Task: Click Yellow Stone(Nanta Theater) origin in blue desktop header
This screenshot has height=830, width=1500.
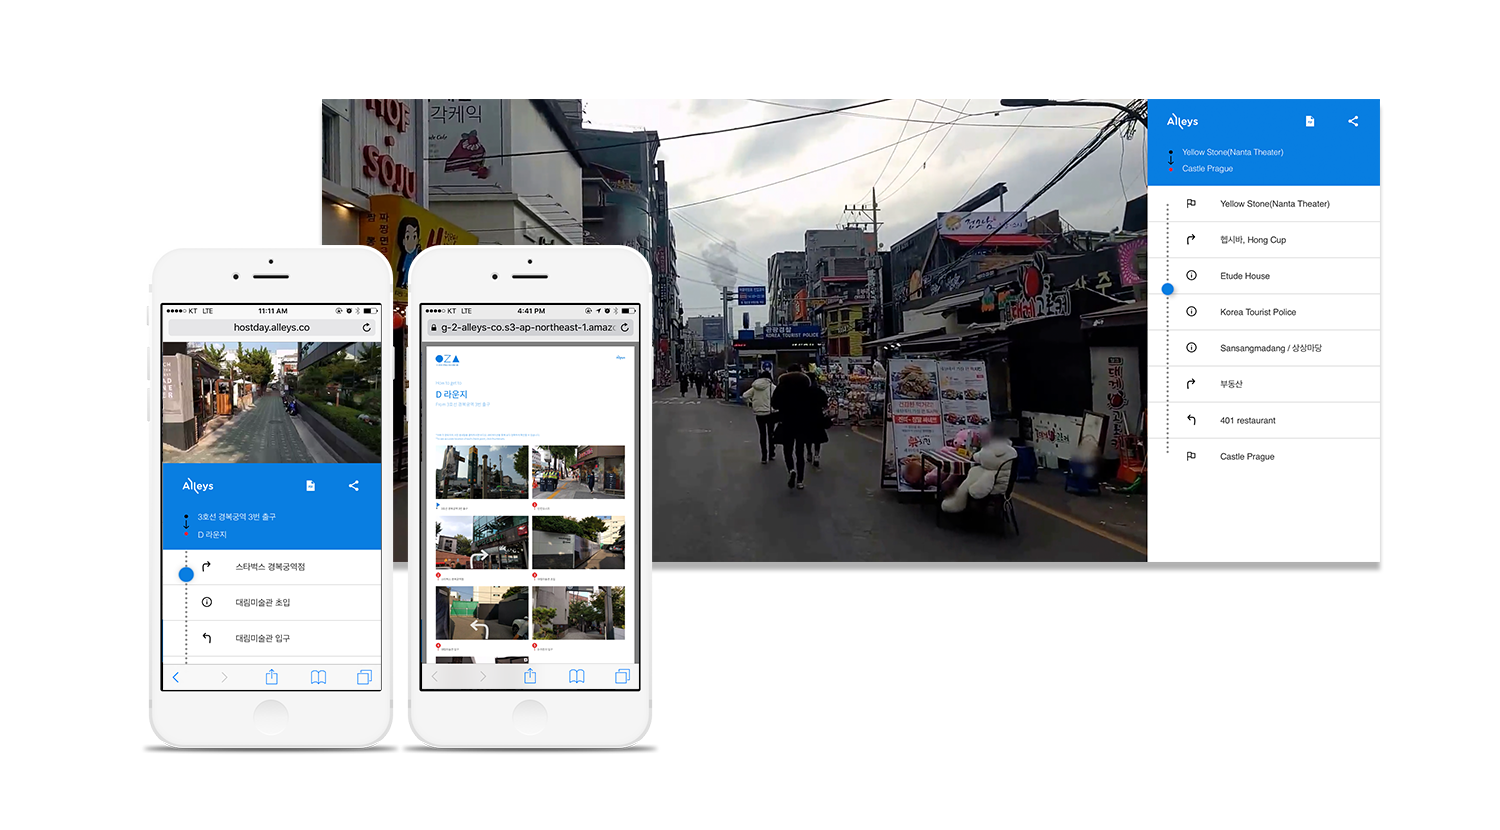Action: point(1232,152)
